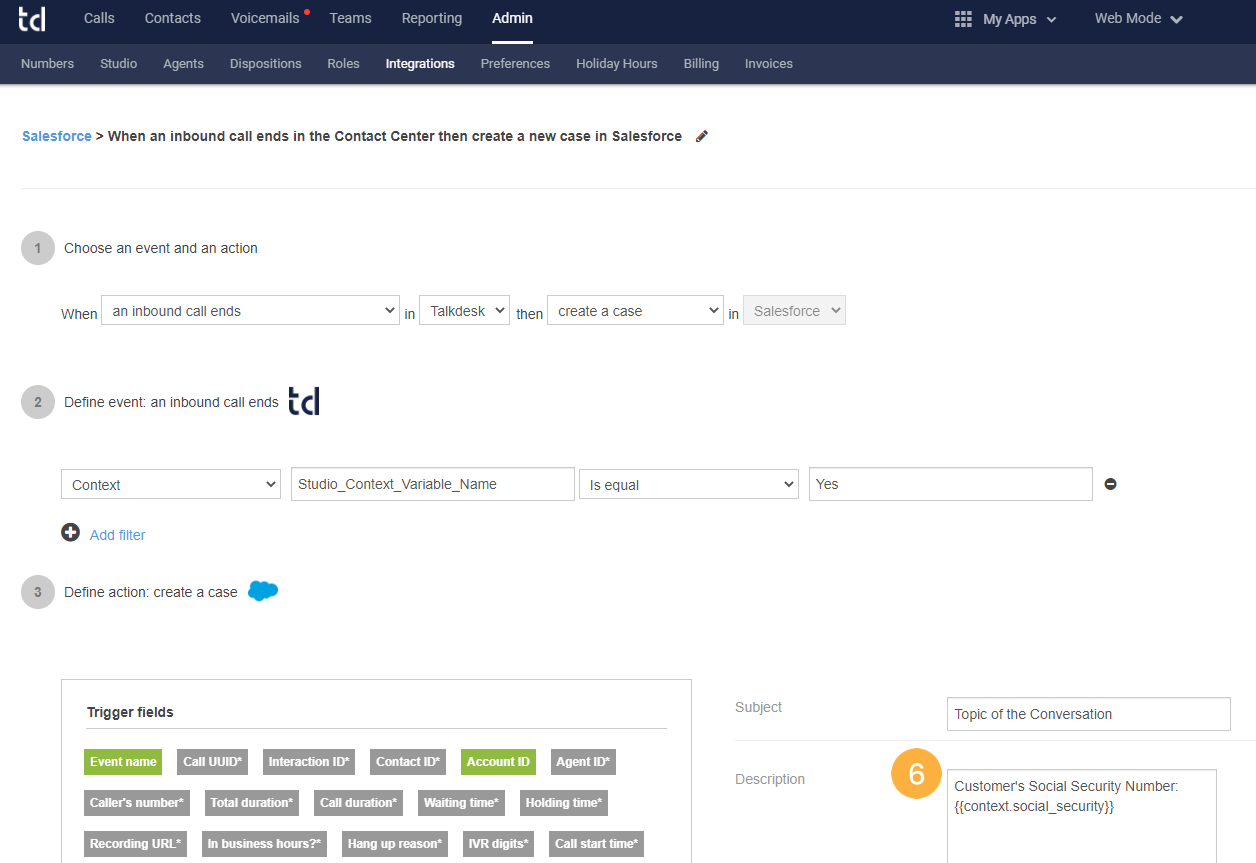Open the Contacts tab
The width and height of the screenshot is (1256, 863).
click(x=172, y=19)
